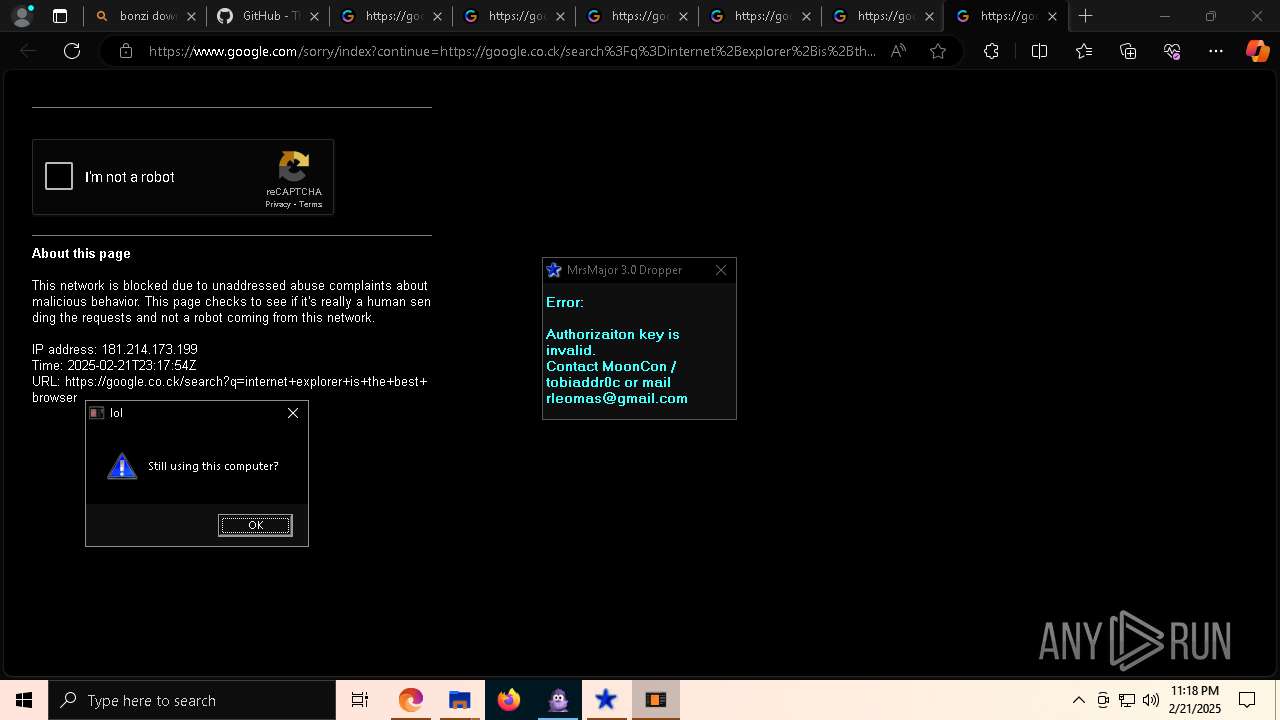
Task: Select the rleomas@gmail.com text in the error
Action: [x=617, y=398]
